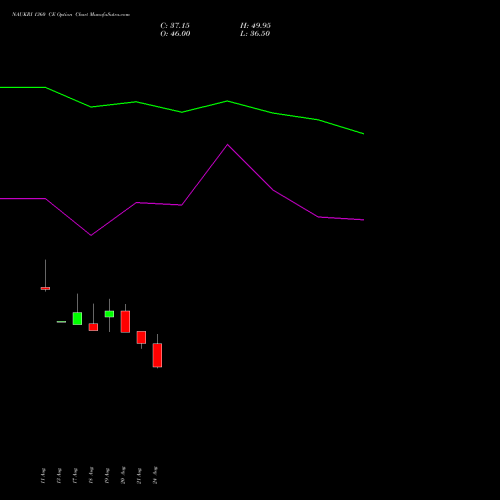Select the 19 Aug date label
The height and width of the screenshot is (500, 500).
coord(107,476)
